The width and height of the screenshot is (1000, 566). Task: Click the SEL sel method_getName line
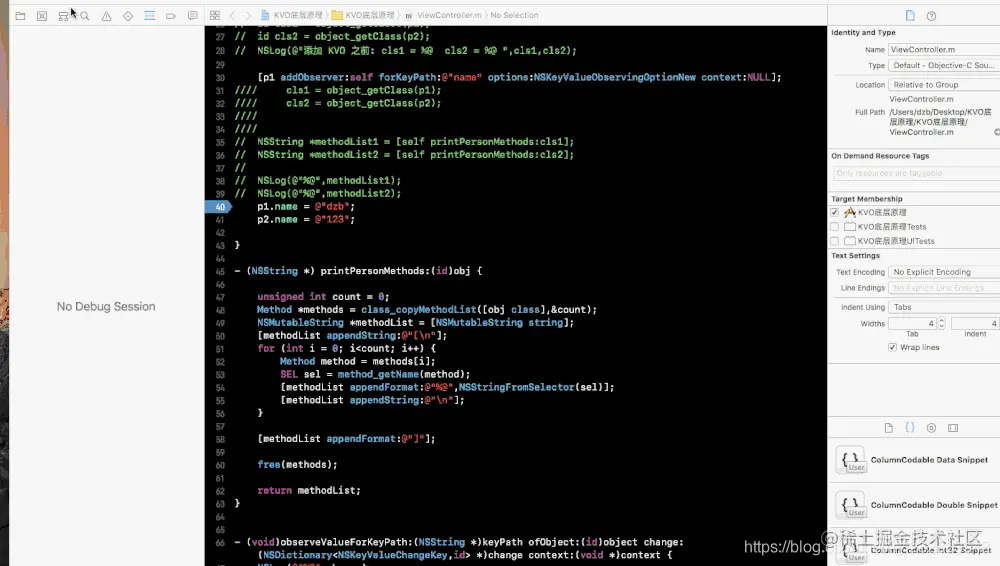[x=375, y=375]
